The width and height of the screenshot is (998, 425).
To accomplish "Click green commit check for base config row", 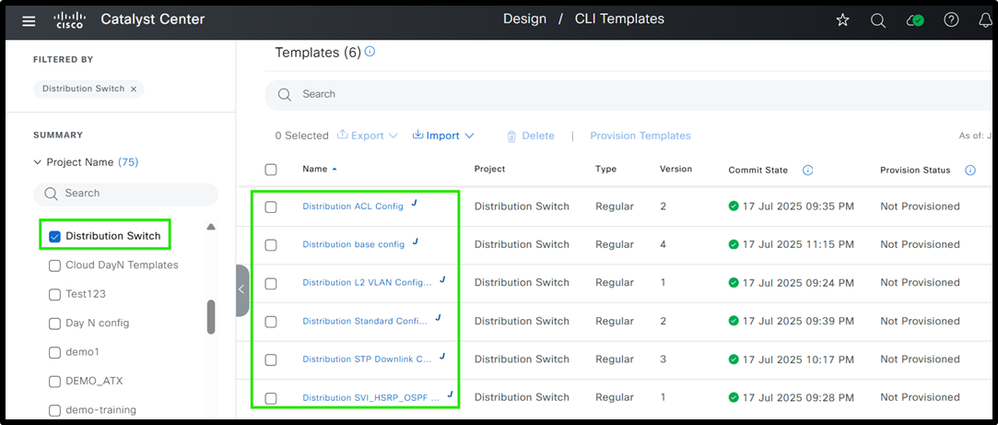I will (733, 244).
